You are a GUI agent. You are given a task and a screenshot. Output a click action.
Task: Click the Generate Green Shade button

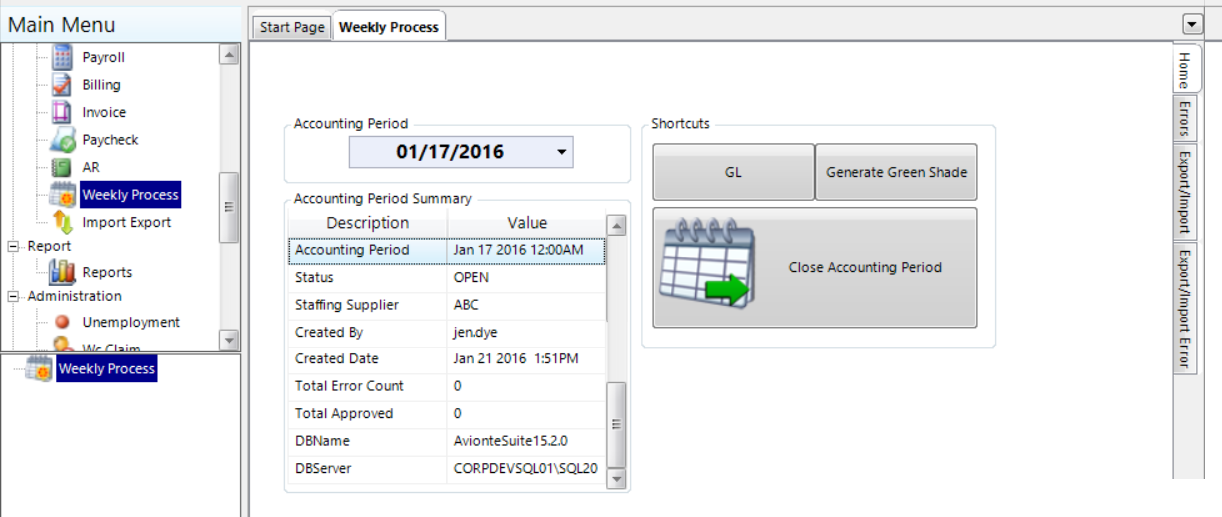point(896,172)
